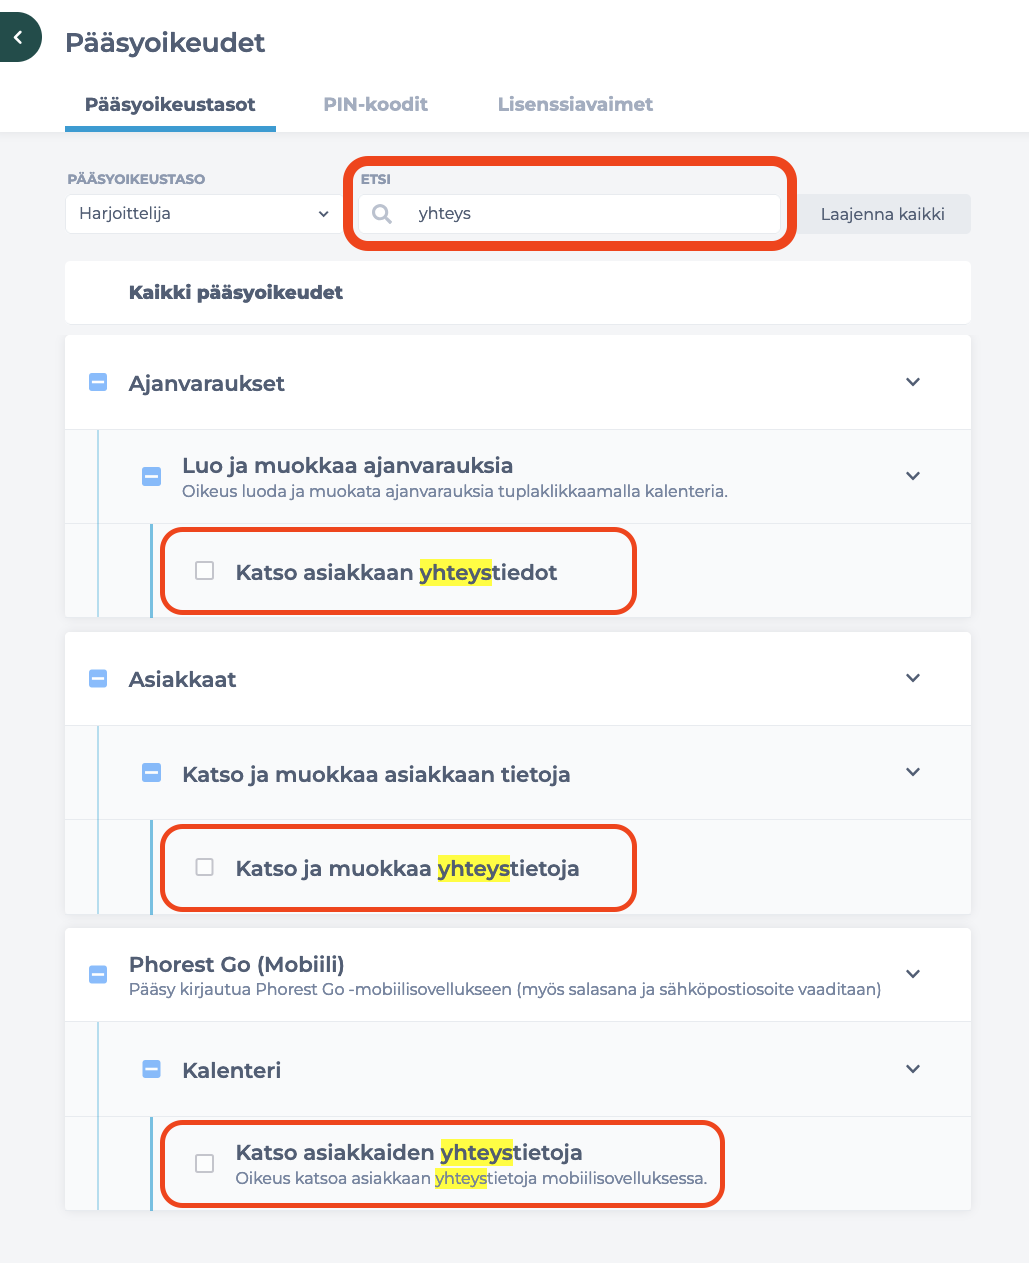This screenshot has width=1029, height=1263.
Task: Switch to the PIN-koodit tab
Action: point(375,104)
